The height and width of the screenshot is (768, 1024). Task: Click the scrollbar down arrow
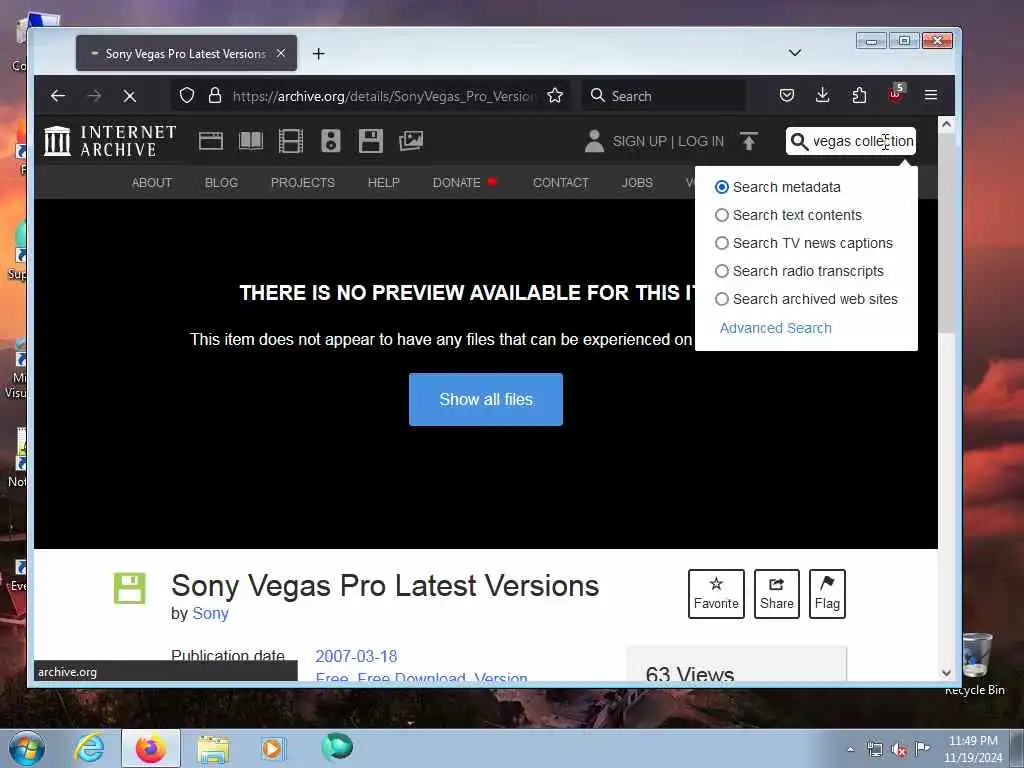tap(946, 673)
